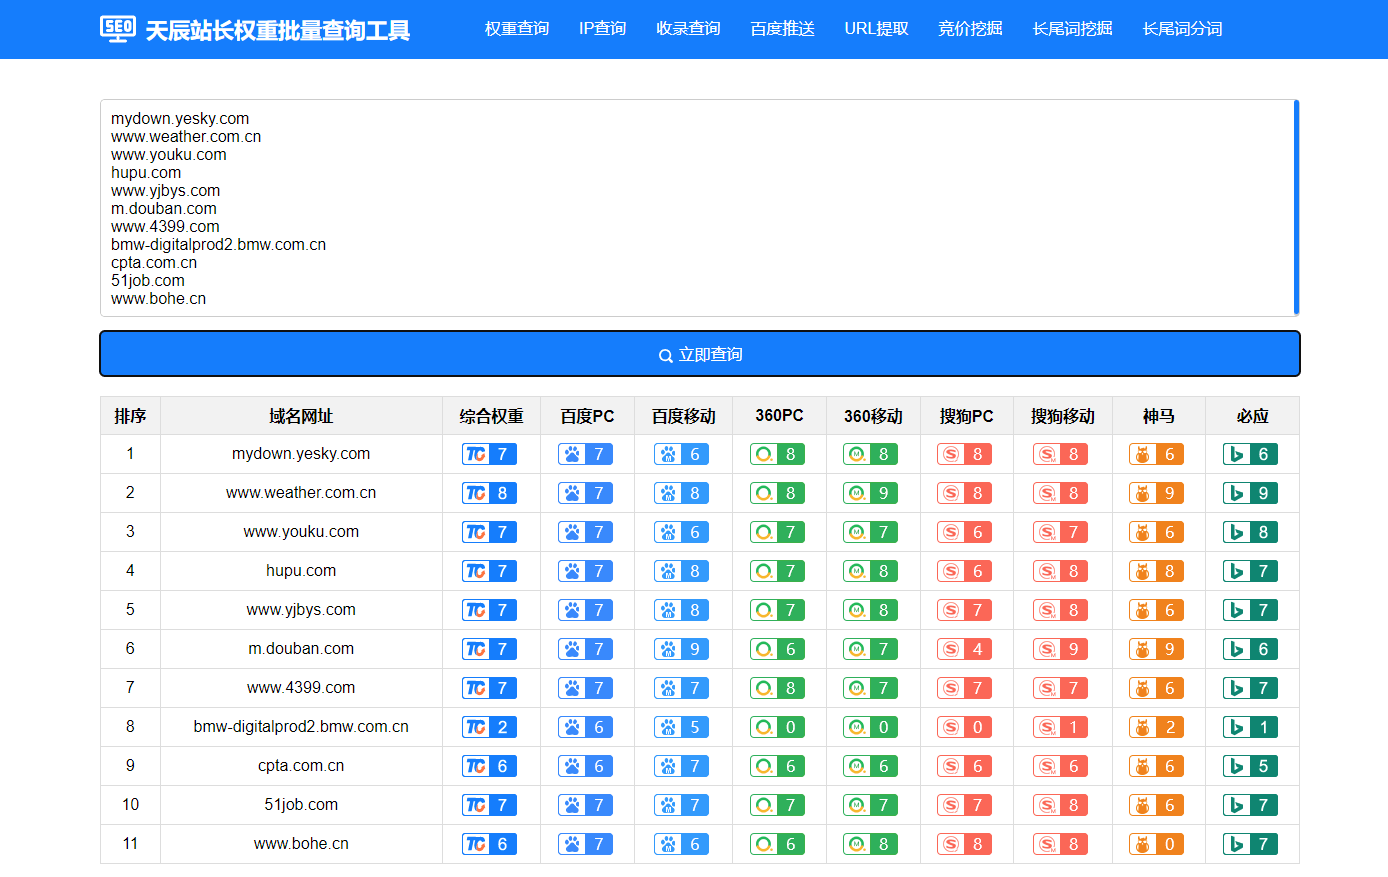
Task: Click 必应 badge for www.yjbys.com
Action: coord(1251,610)
